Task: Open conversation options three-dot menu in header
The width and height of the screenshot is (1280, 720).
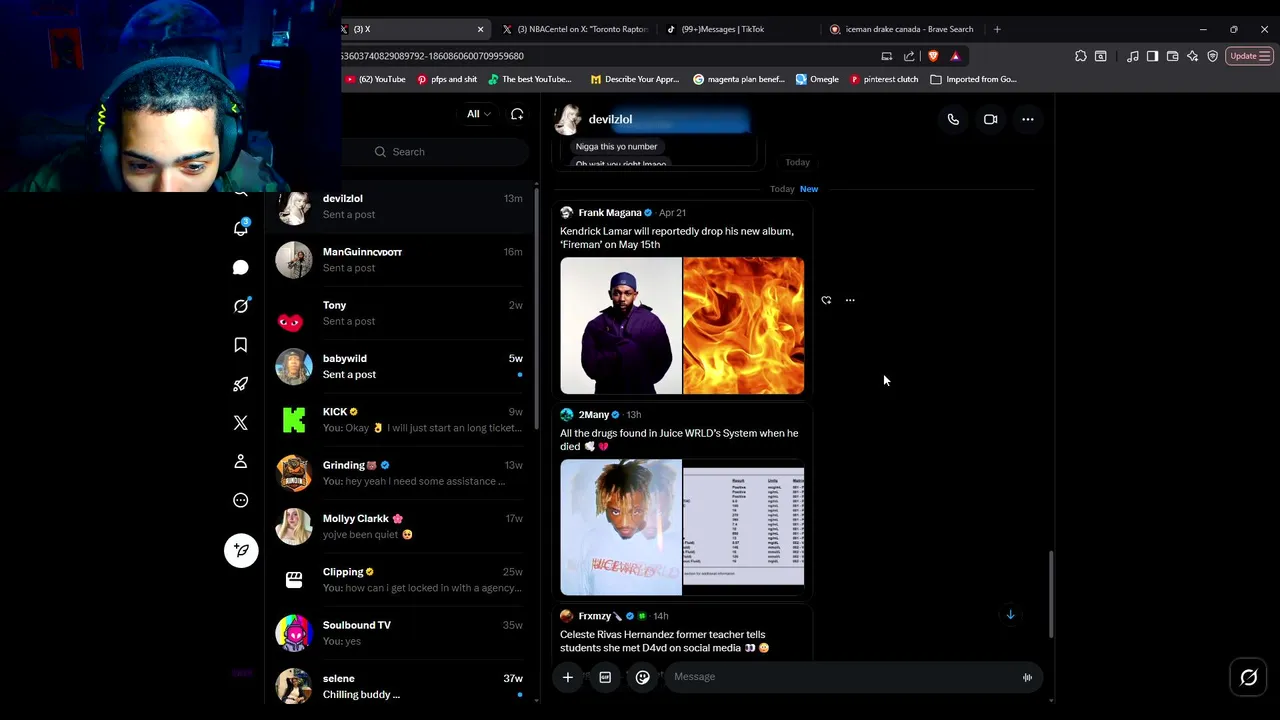Action: tap(1027, 119)
